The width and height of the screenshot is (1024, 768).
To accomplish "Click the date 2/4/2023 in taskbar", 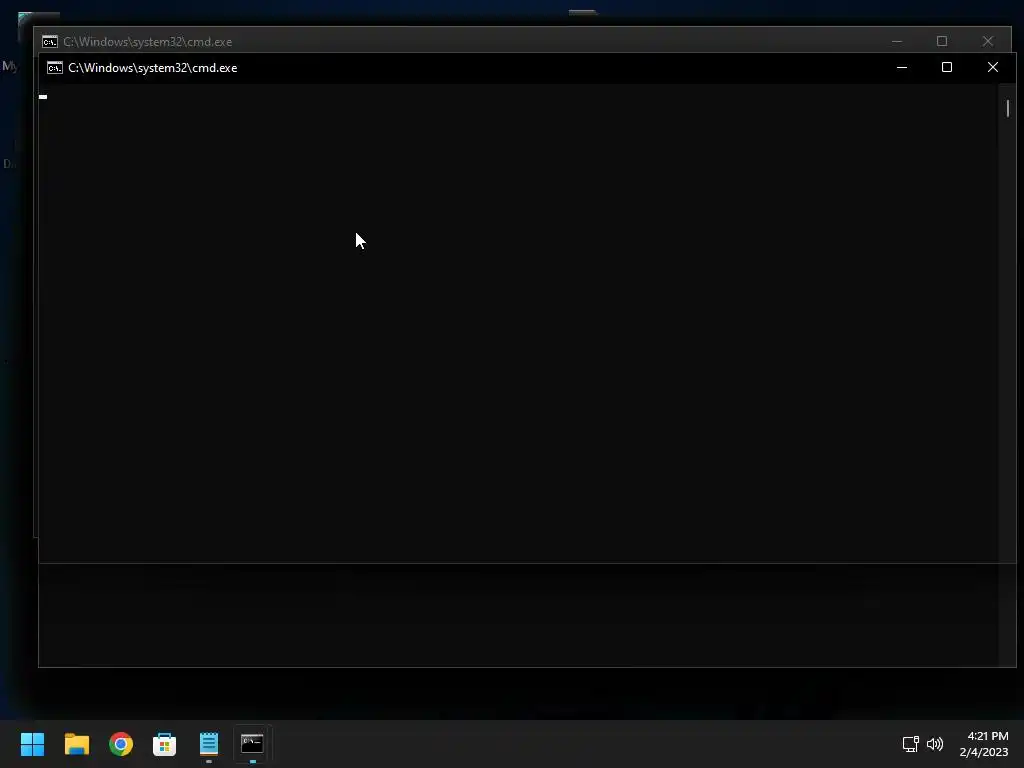I will [984, 752].
